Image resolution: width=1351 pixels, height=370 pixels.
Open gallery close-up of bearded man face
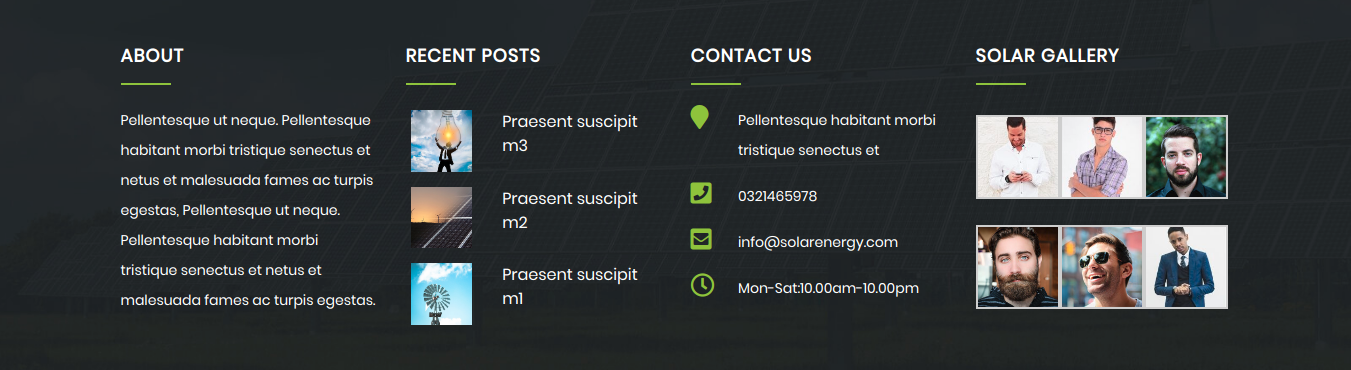[1017, 267]
